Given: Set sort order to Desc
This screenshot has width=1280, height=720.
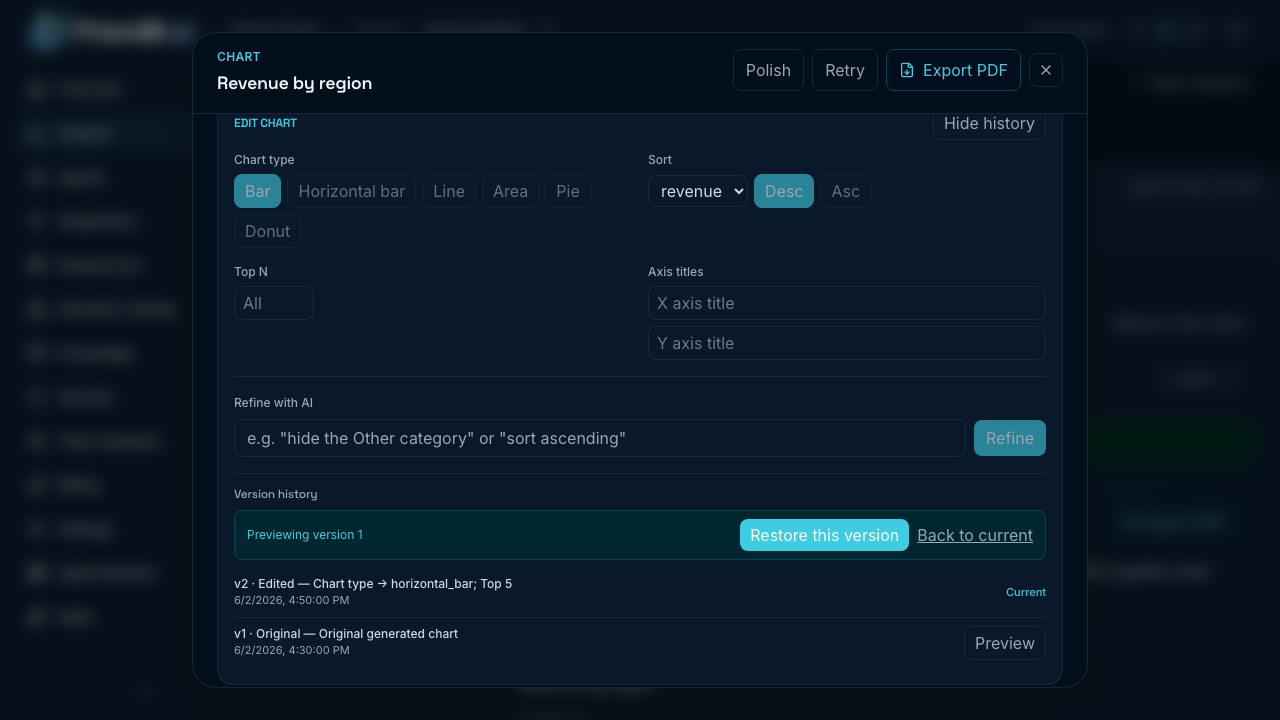Looking at the screenshot, I should pyautogui.click(x=784, y=191).
